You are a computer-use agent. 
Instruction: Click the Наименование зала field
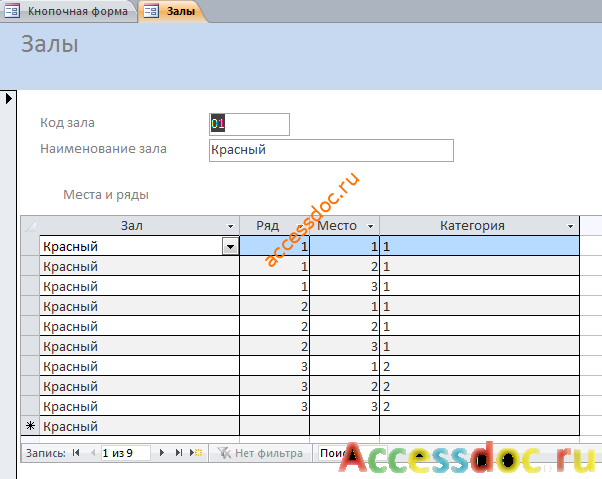point(331,150)
